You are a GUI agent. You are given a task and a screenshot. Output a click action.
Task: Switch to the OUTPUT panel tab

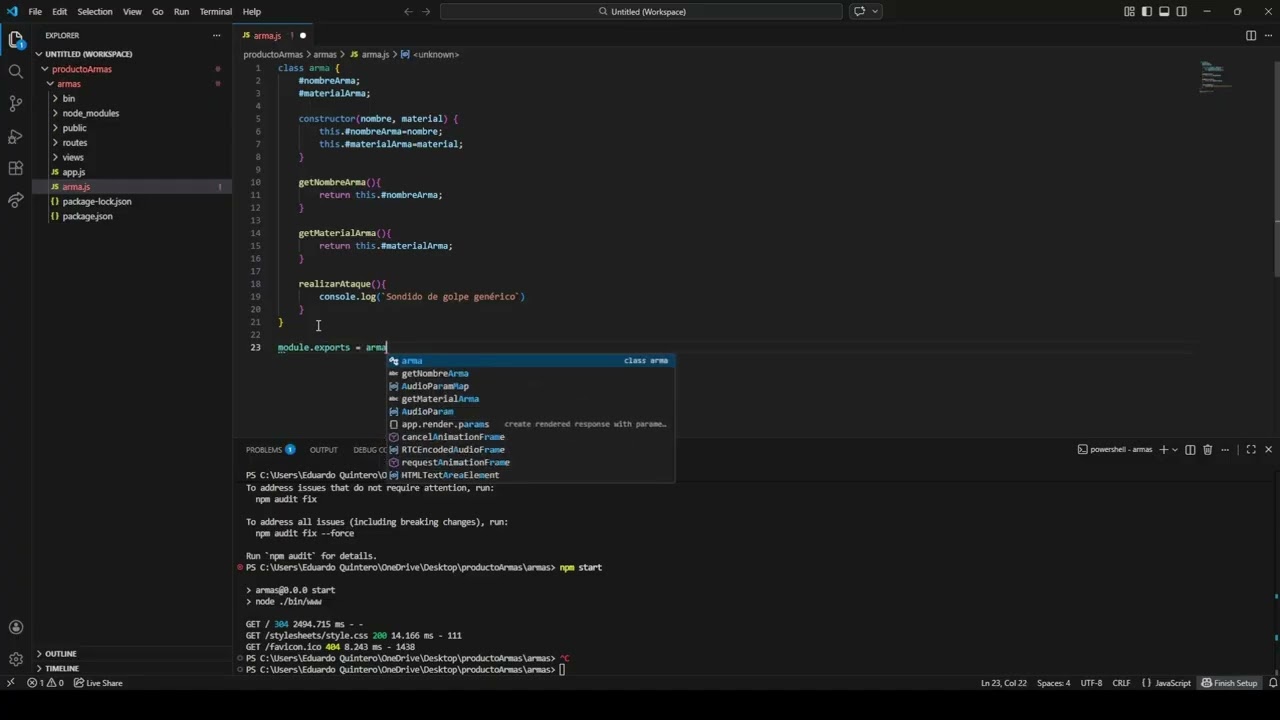(323, 450)
